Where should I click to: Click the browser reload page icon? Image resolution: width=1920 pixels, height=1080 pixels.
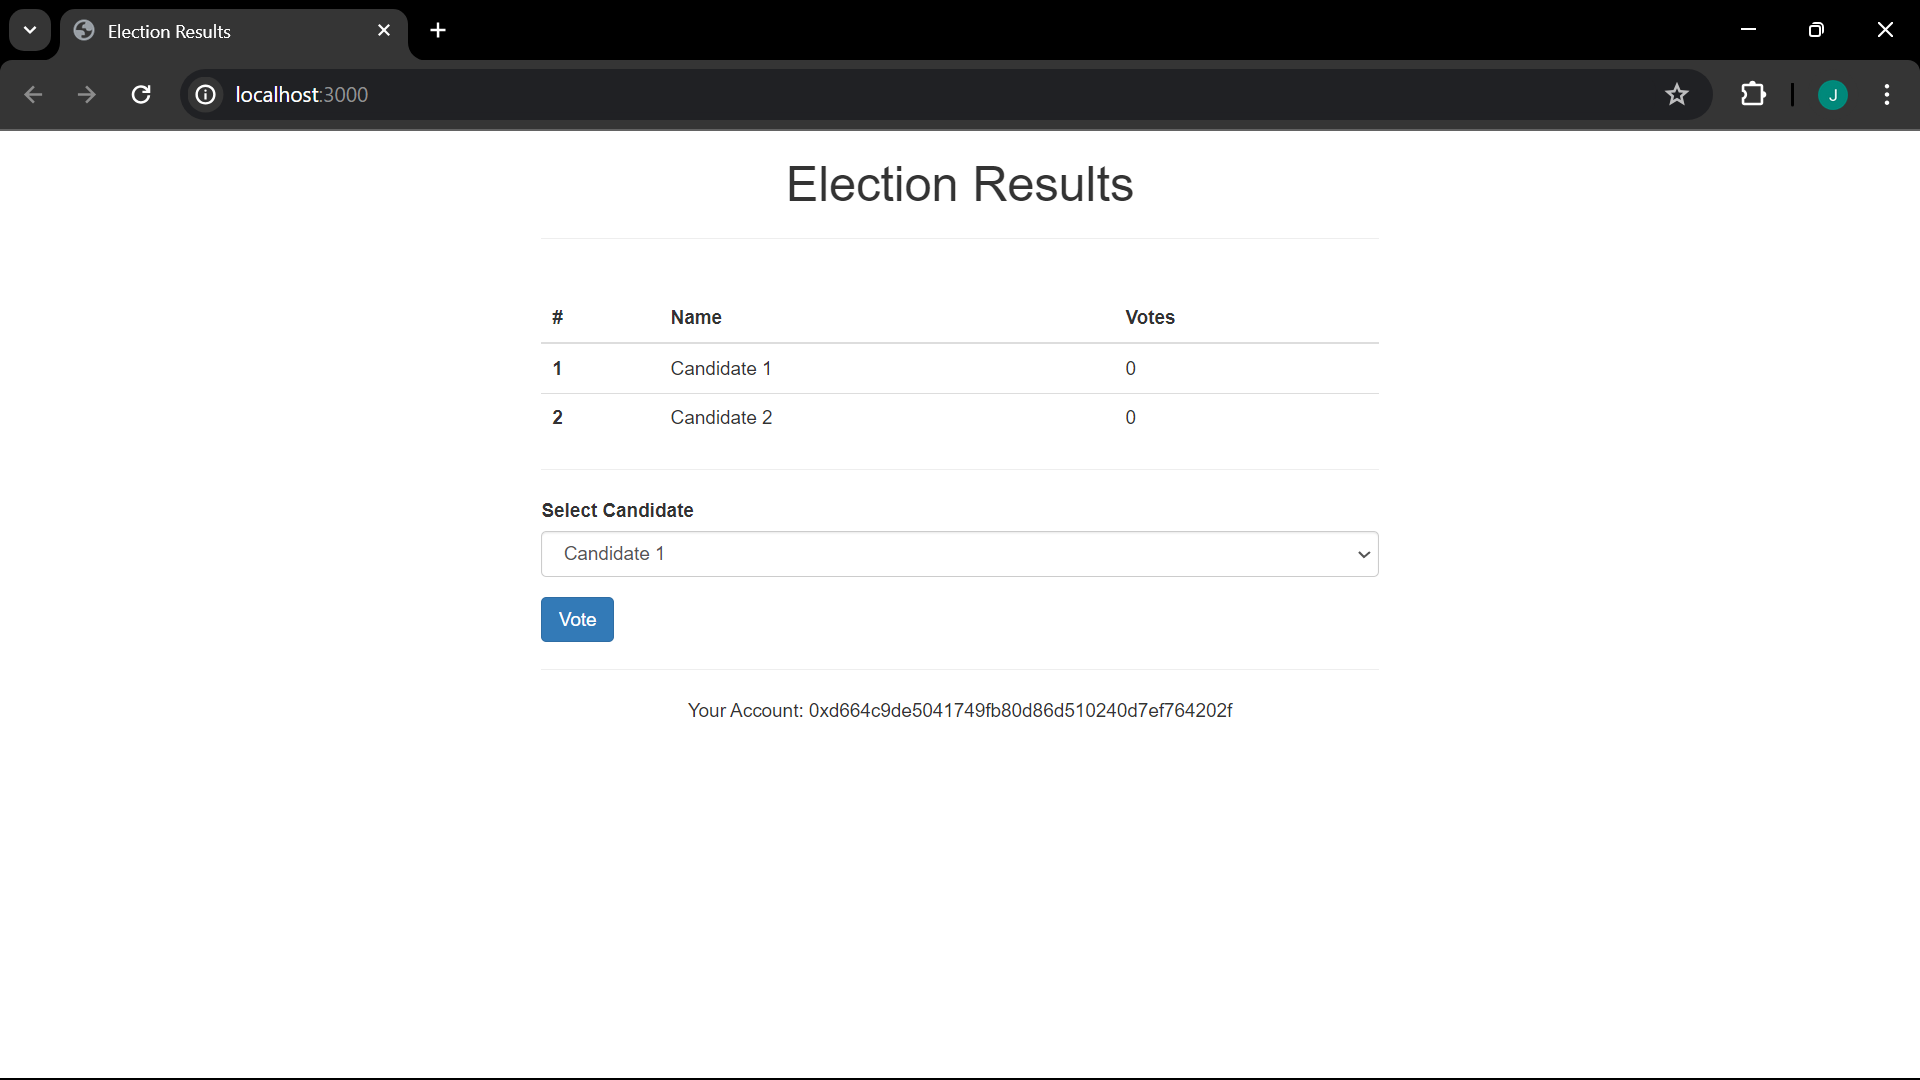click(141, 94)
